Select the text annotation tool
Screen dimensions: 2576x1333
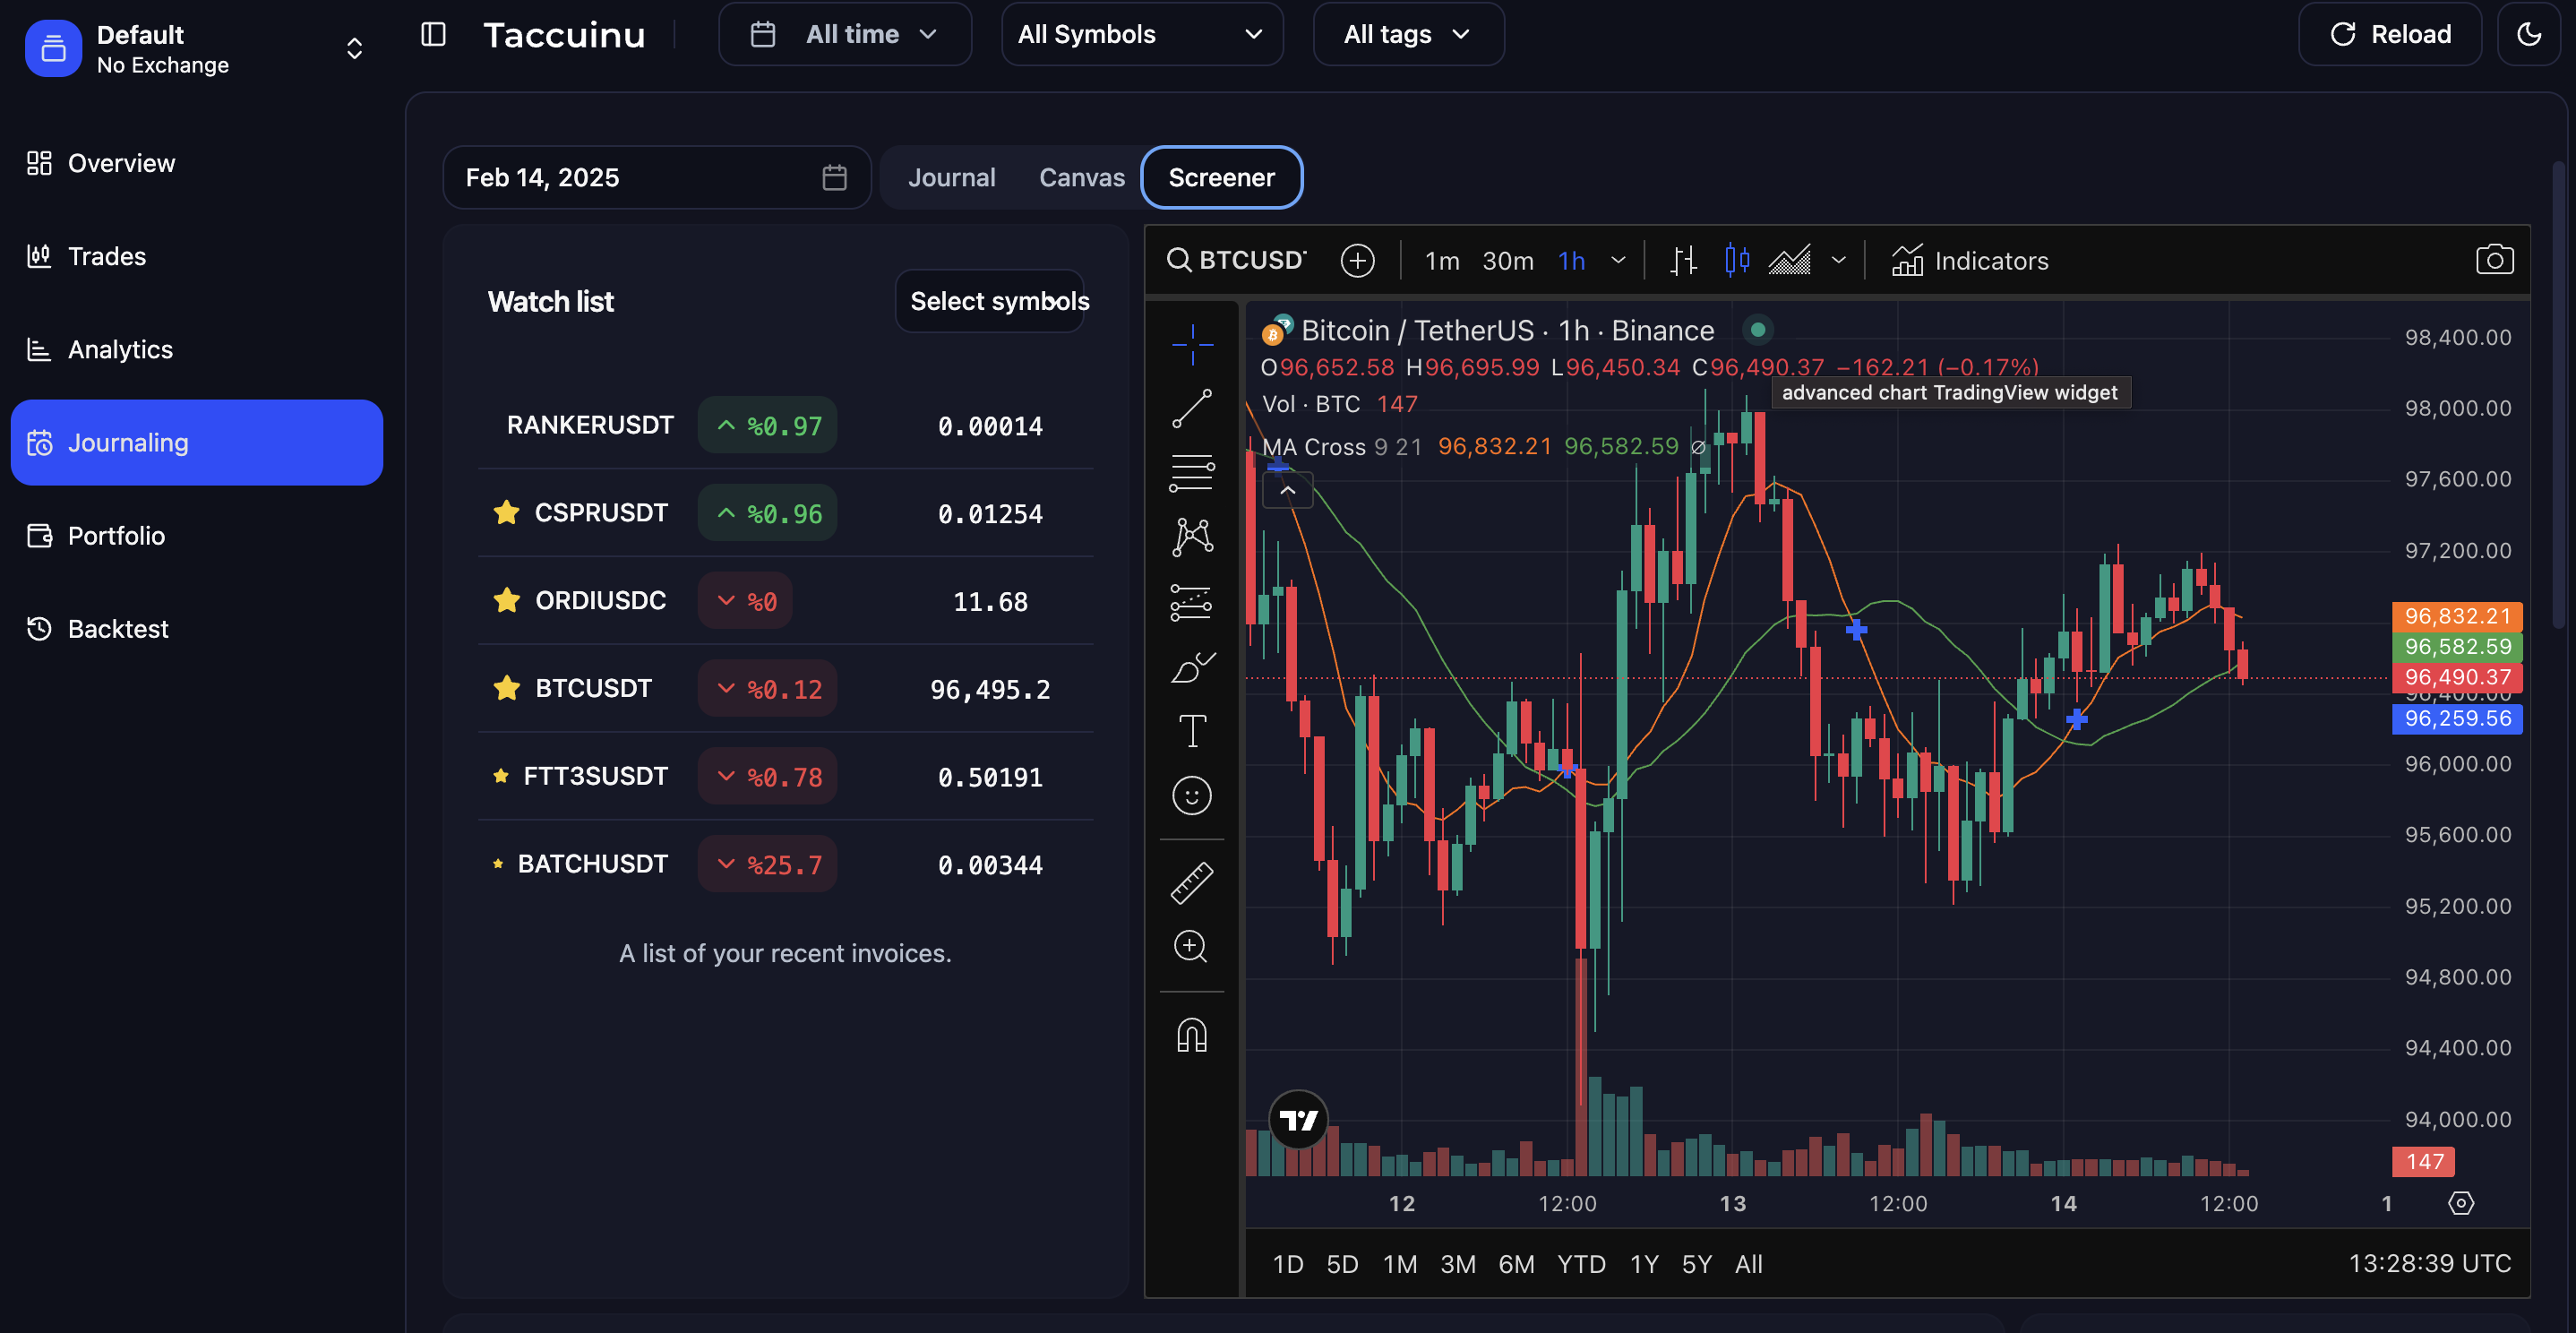[1191, 731]
